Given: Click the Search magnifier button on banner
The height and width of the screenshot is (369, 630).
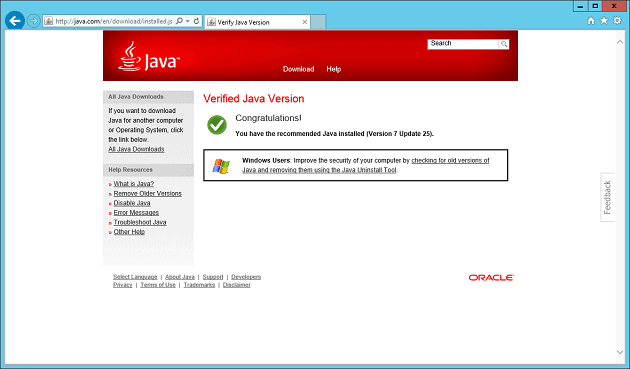Looking at the screenshot, I should pyautogui.click(x=504, y=44).
